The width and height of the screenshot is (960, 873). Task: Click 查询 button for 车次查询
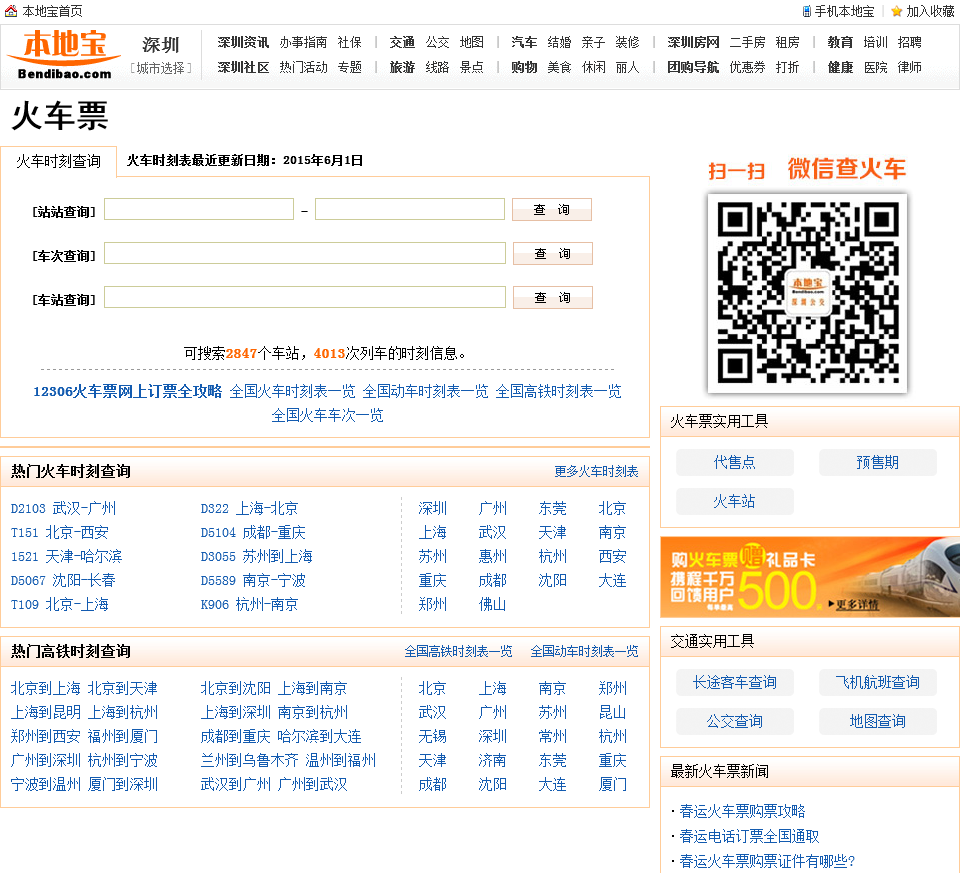553,253
